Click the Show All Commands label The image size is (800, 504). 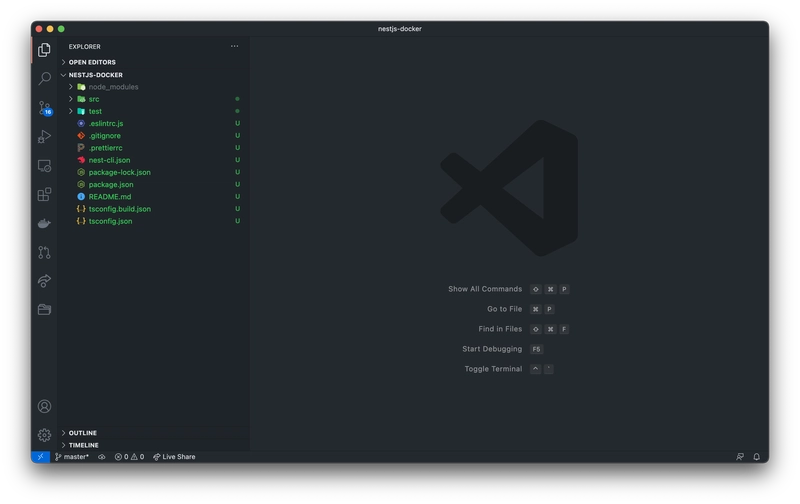click(x=485, y=289)
